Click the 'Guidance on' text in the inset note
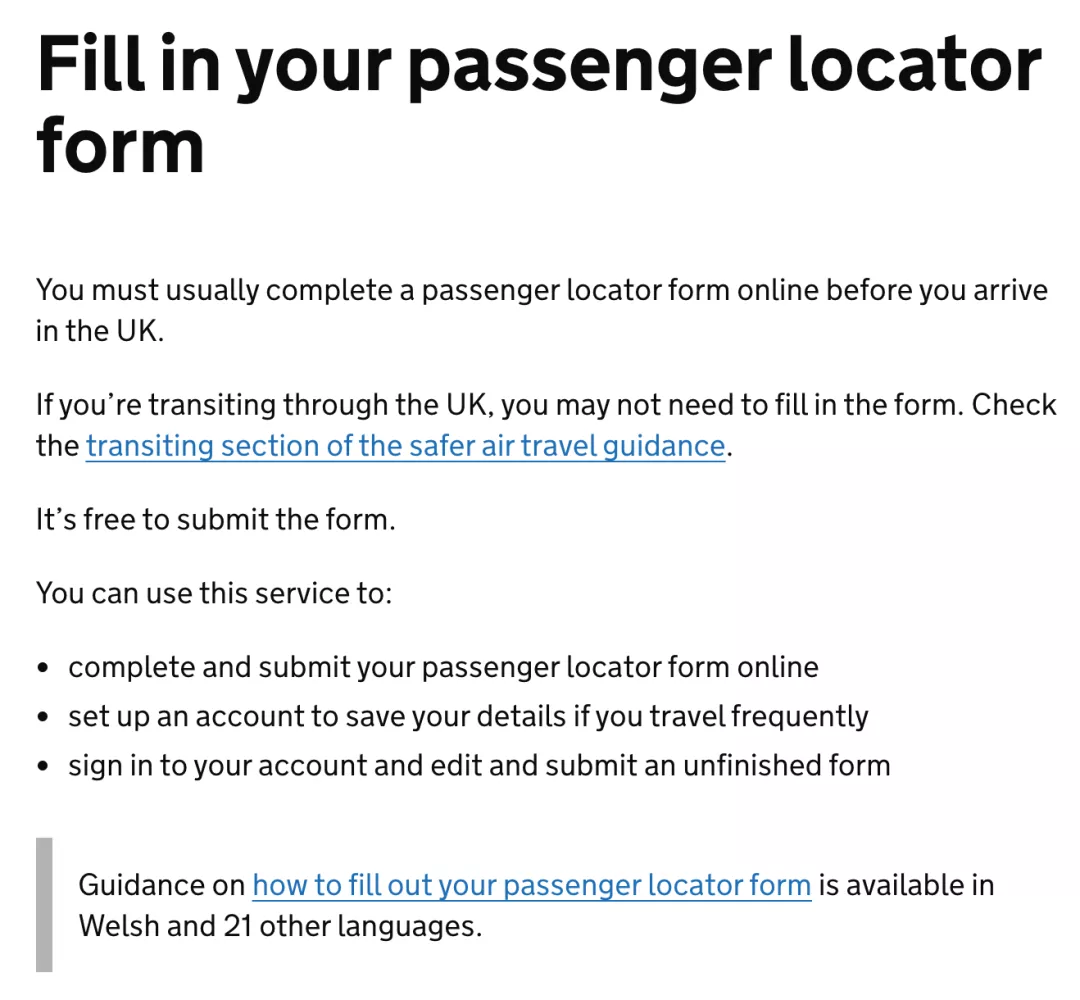This screenshot has height=1000, width=1080. [x=162, y=886]
